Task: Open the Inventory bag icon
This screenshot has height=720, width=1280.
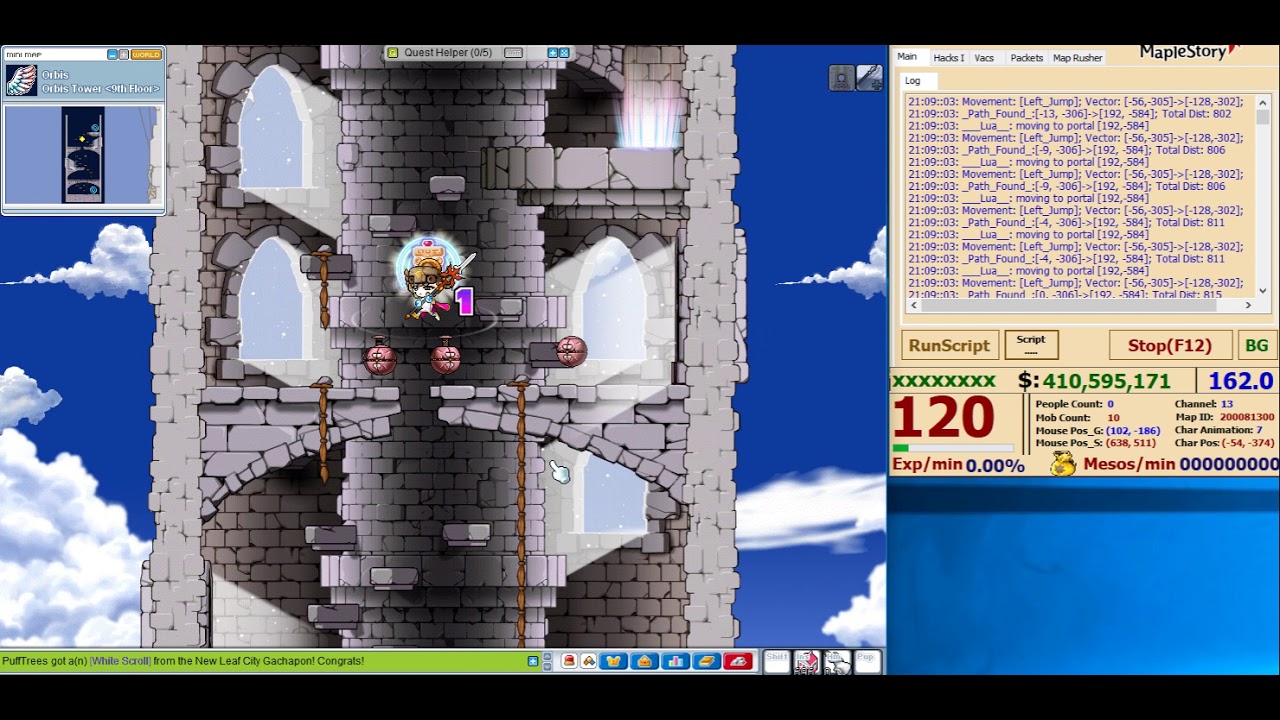Action: 644,661
